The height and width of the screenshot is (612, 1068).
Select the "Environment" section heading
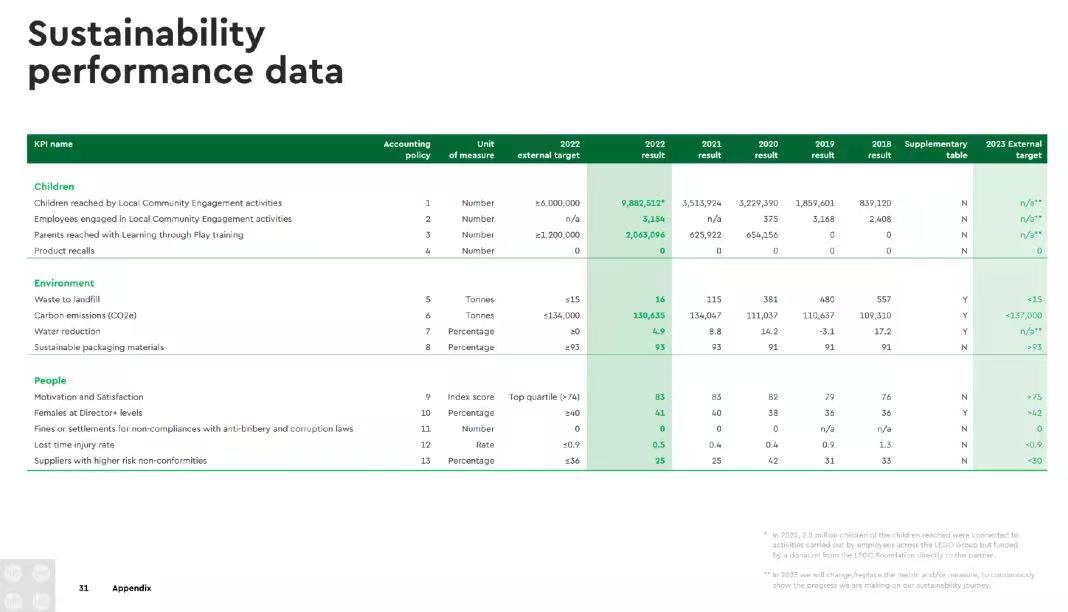64,283
